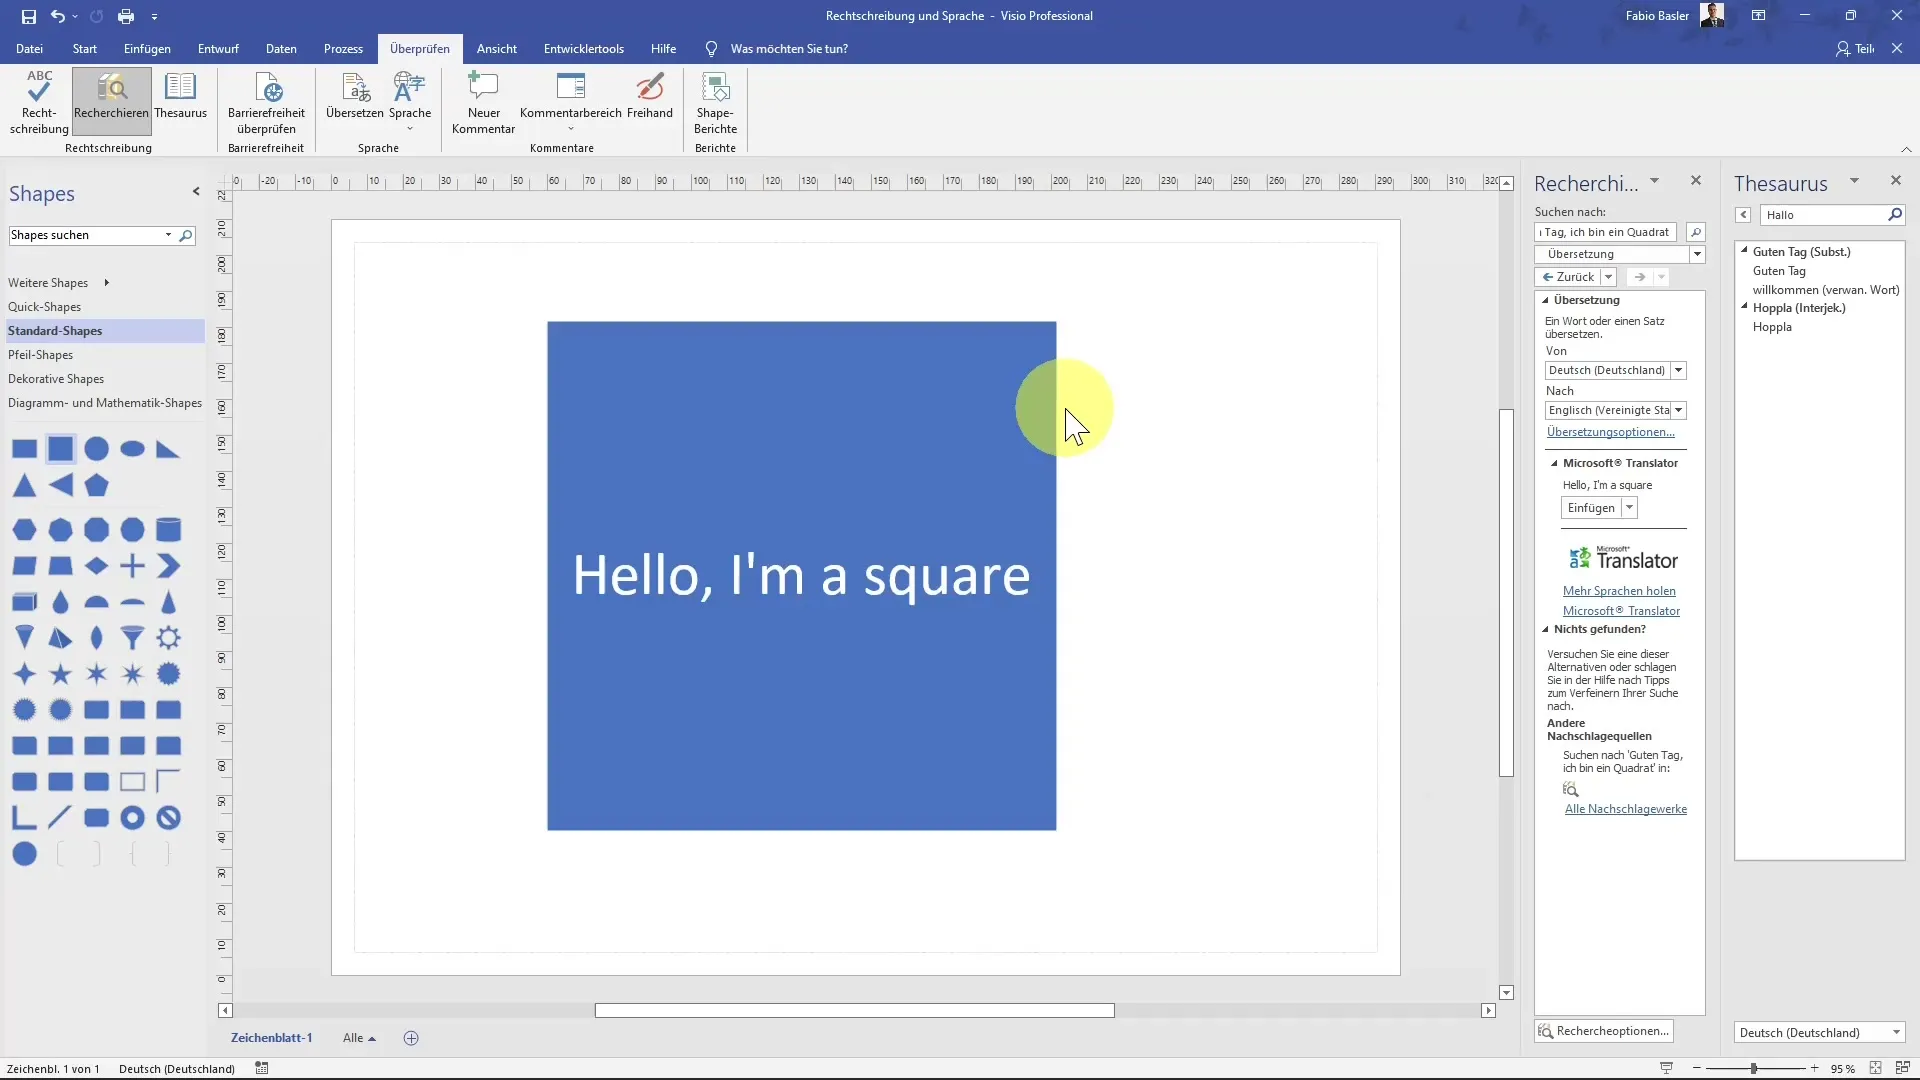1920x1080 pixels.
Task: Expand the Microsoft Translator section
Action: click(x=1553, y=462)
